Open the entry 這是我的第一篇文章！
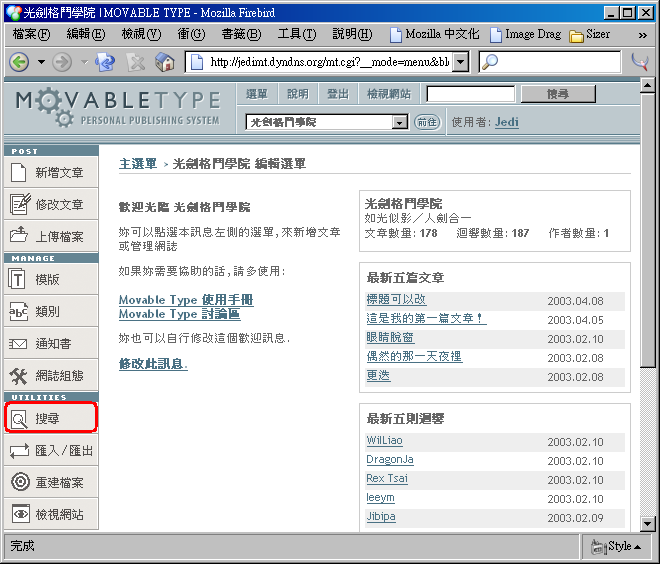Image resolution: width=660 pixels, height=564 pixels. (x=426, y=318)
